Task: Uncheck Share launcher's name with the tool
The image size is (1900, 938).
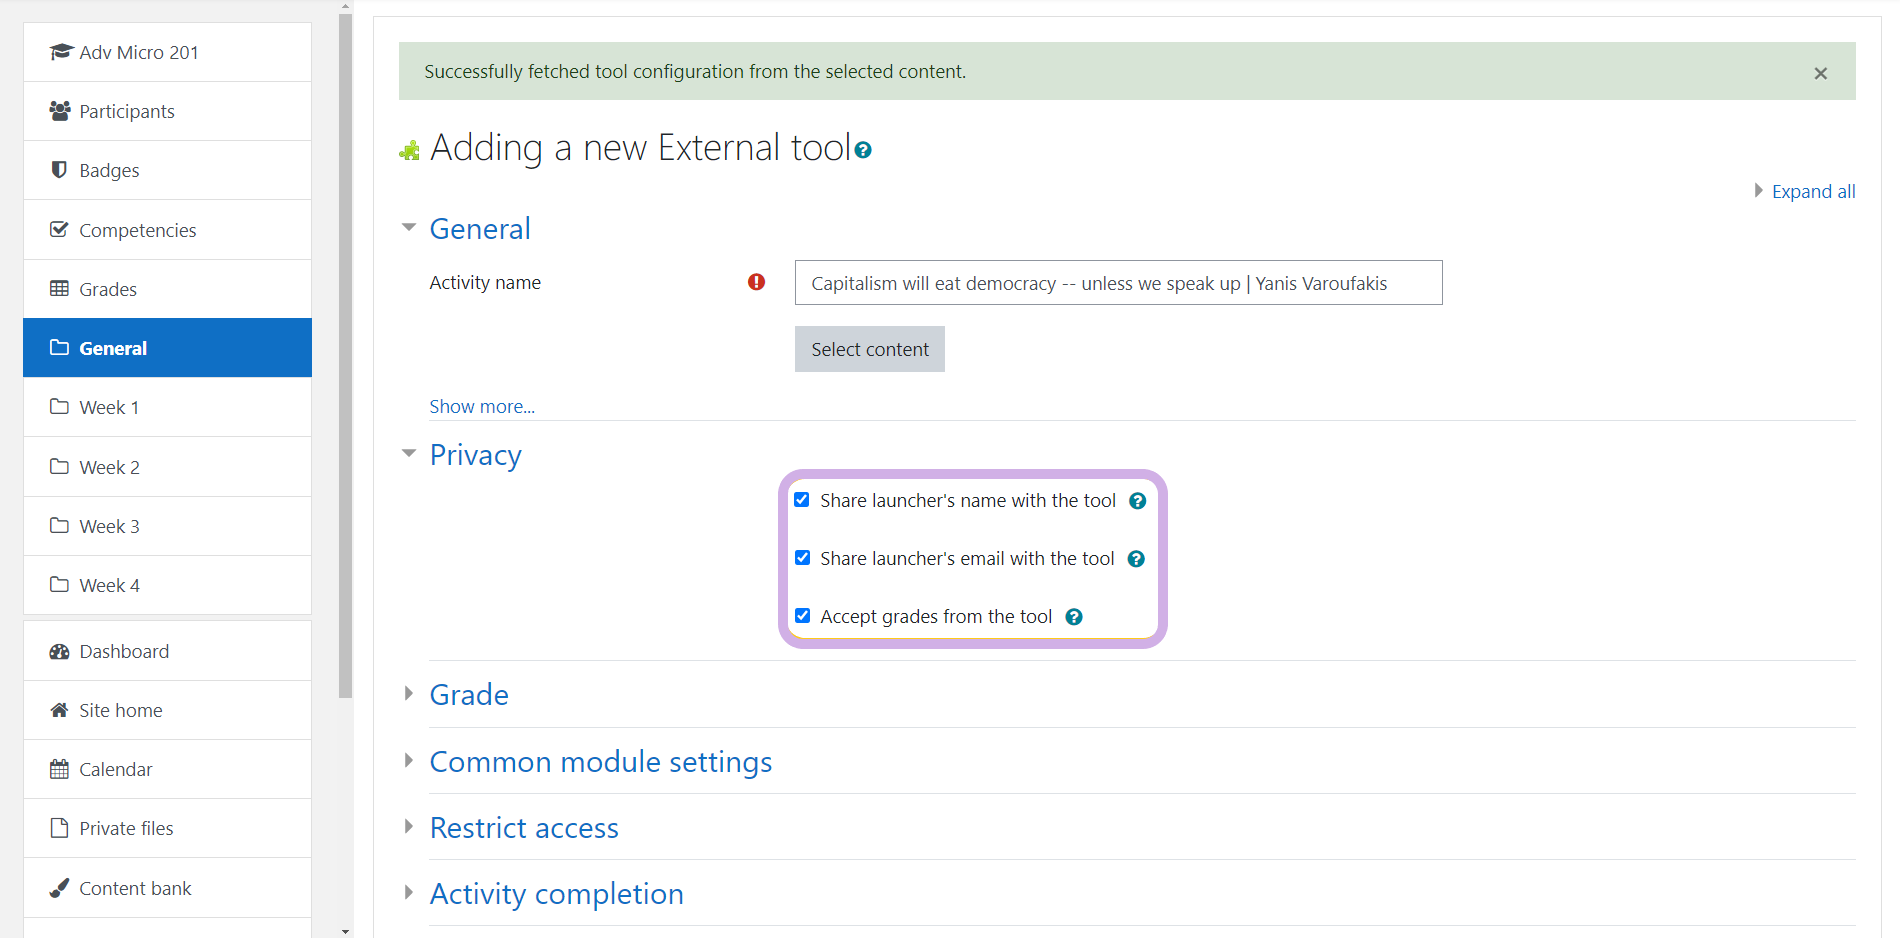Action: 802,500
